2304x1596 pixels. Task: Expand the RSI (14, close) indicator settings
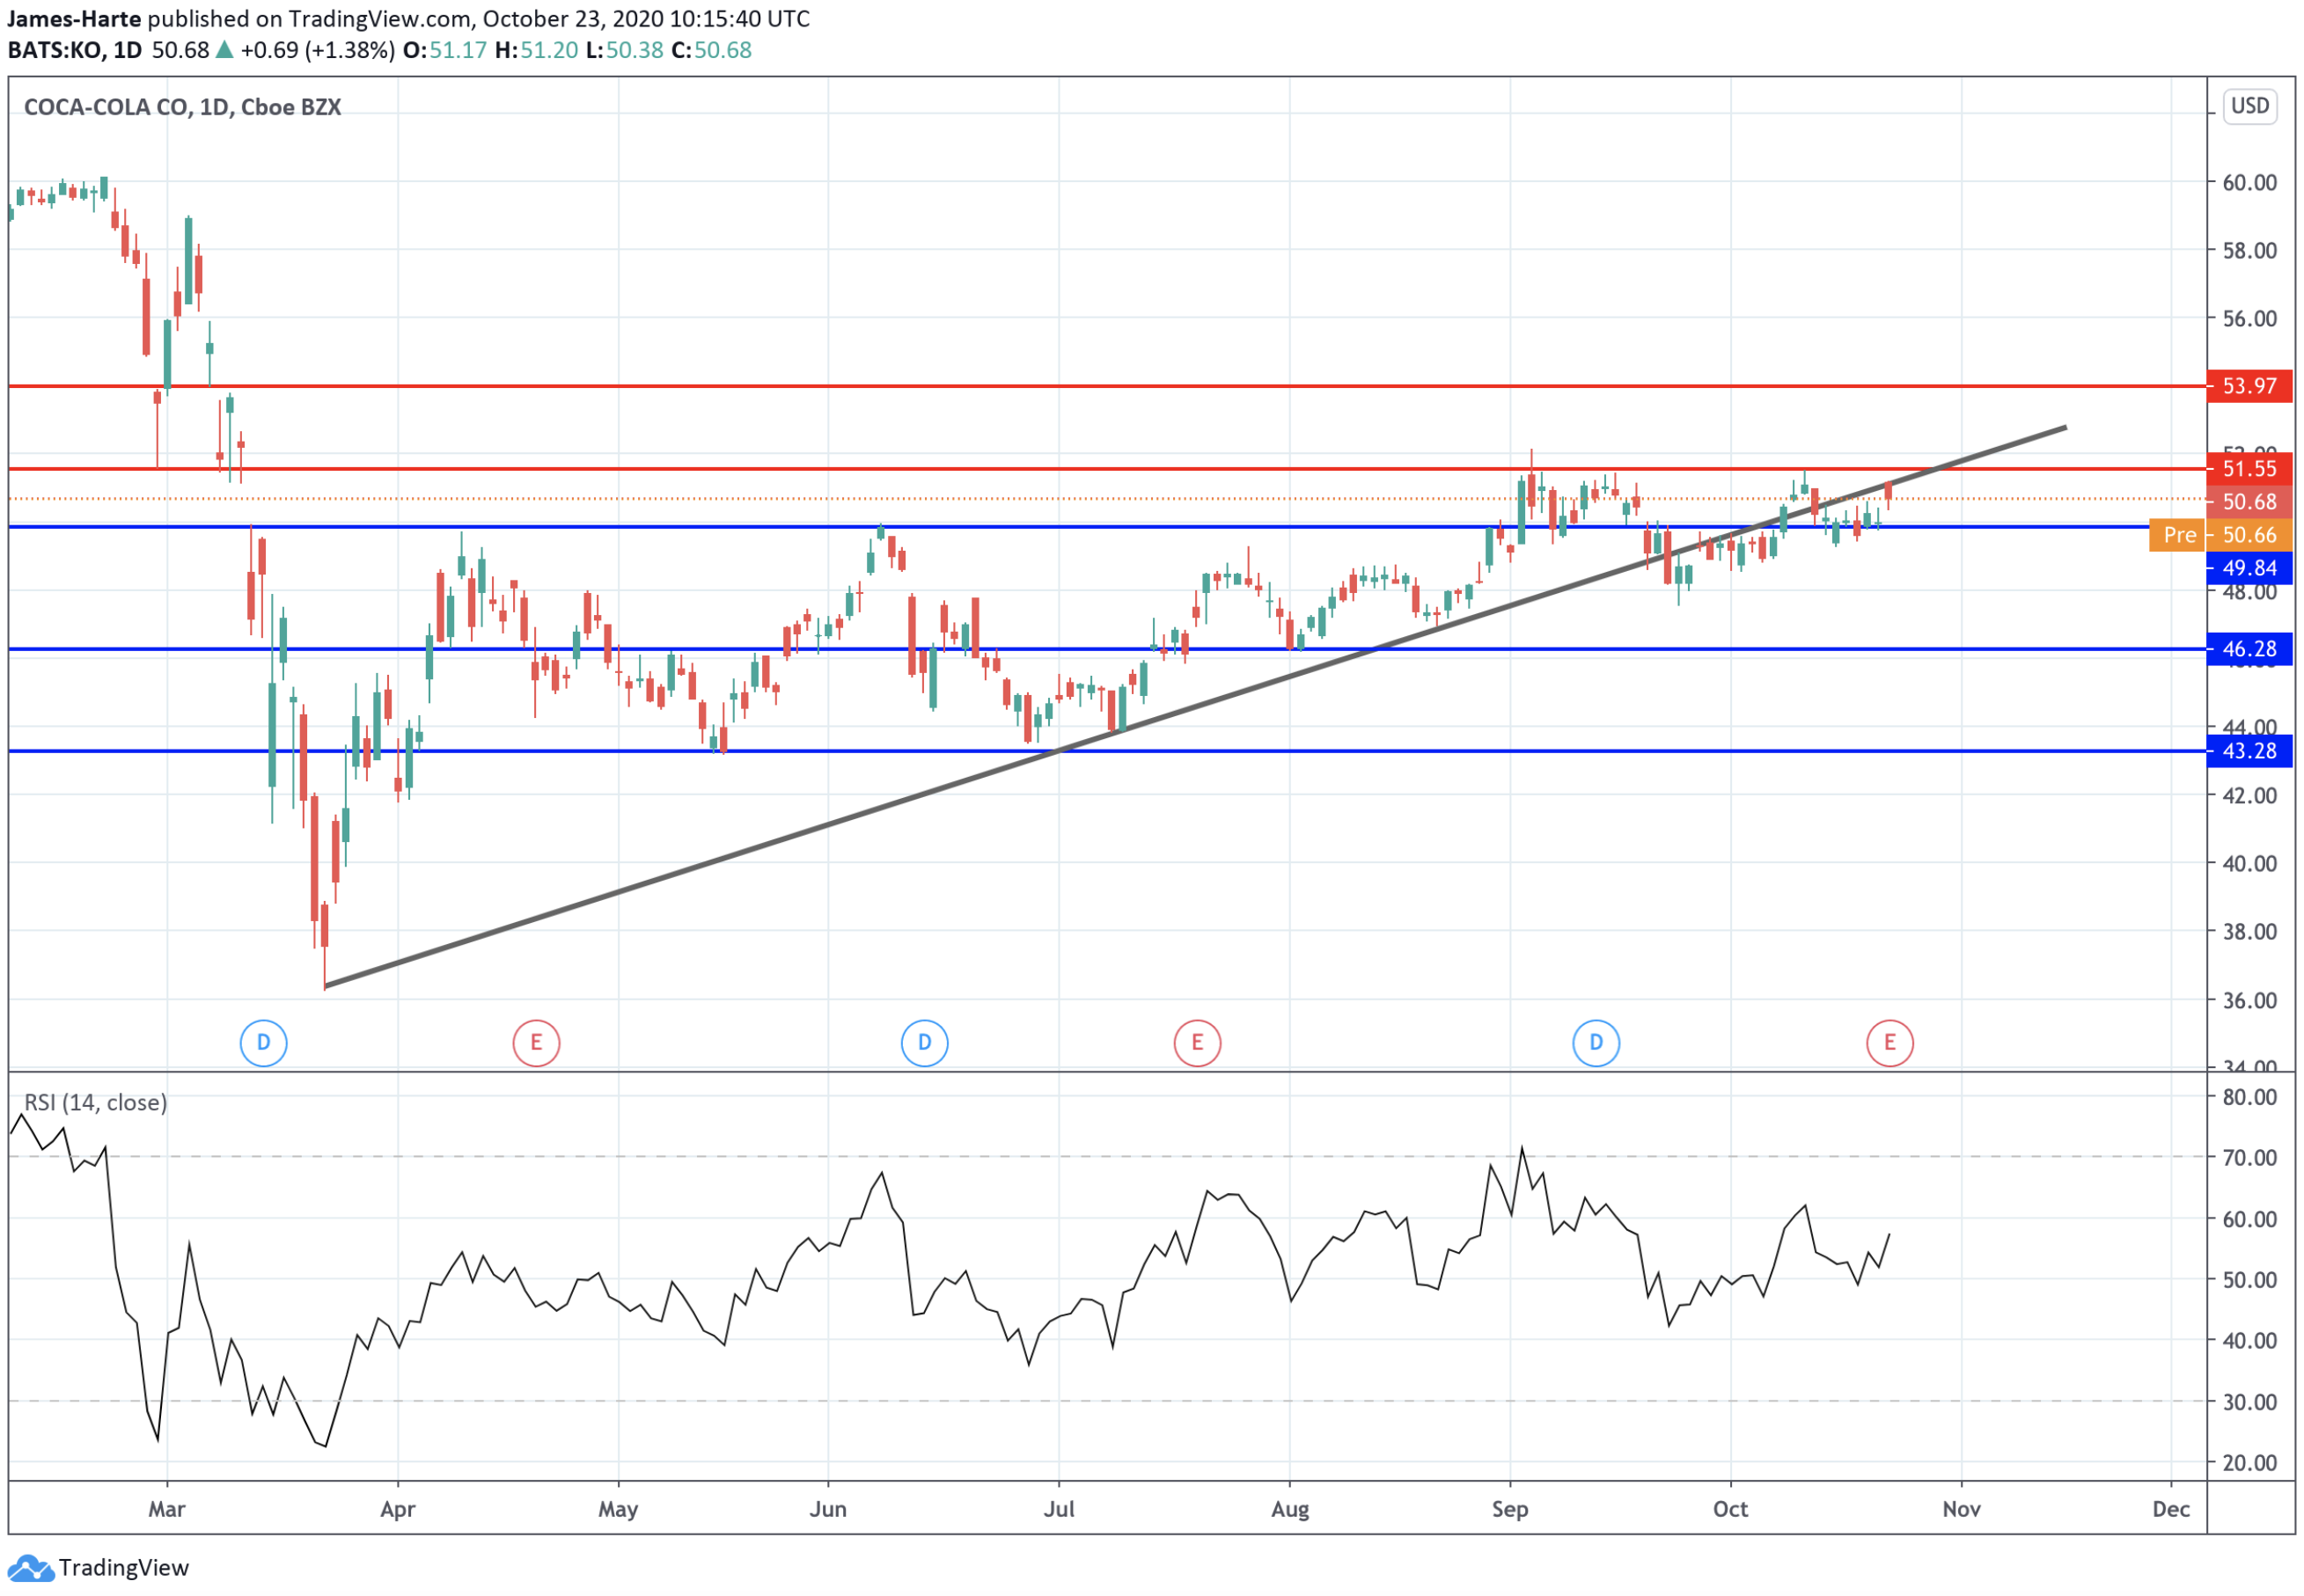click(x=95, y=1103)
